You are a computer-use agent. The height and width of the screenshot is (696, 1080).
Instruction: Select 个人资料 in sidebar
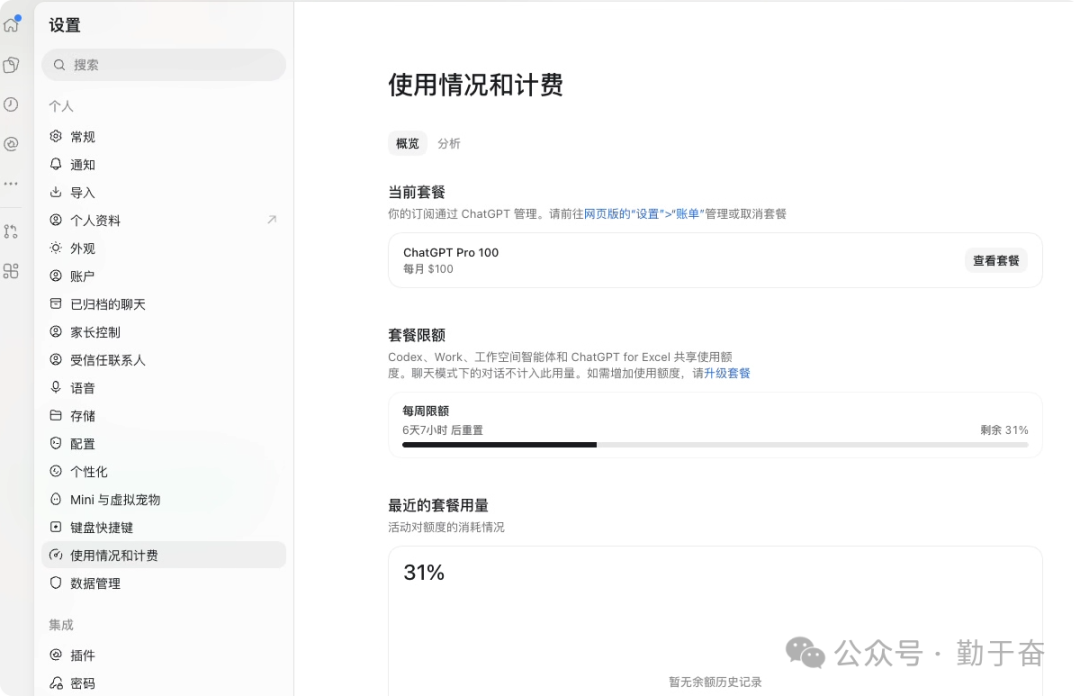point(164,221)
